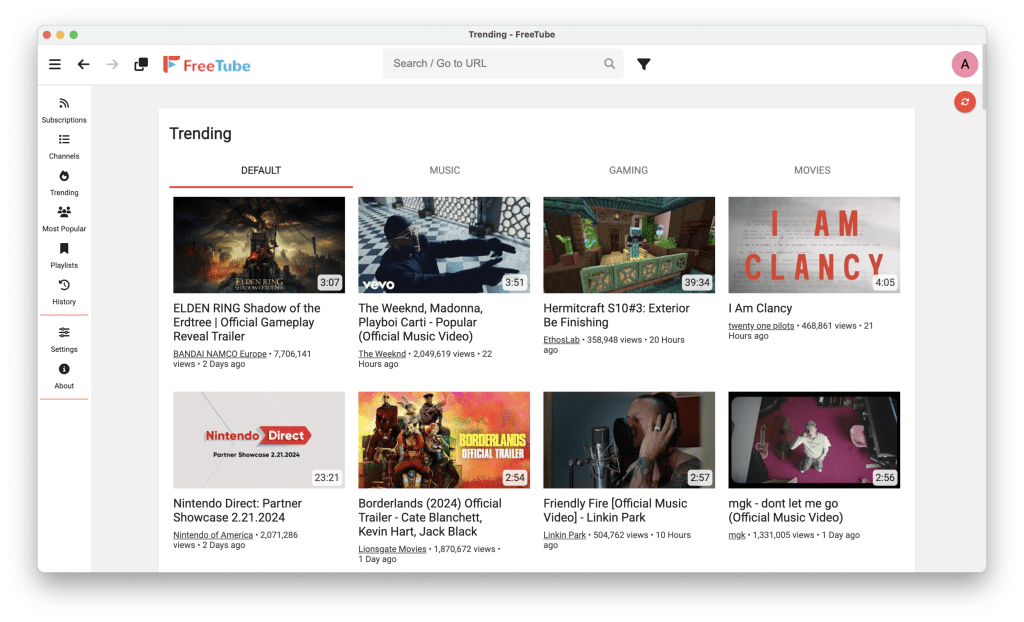The width and height of the screenshot is (1024, 622).
Task: Visit the mgk channel link
Action: (x=737, y=535)
